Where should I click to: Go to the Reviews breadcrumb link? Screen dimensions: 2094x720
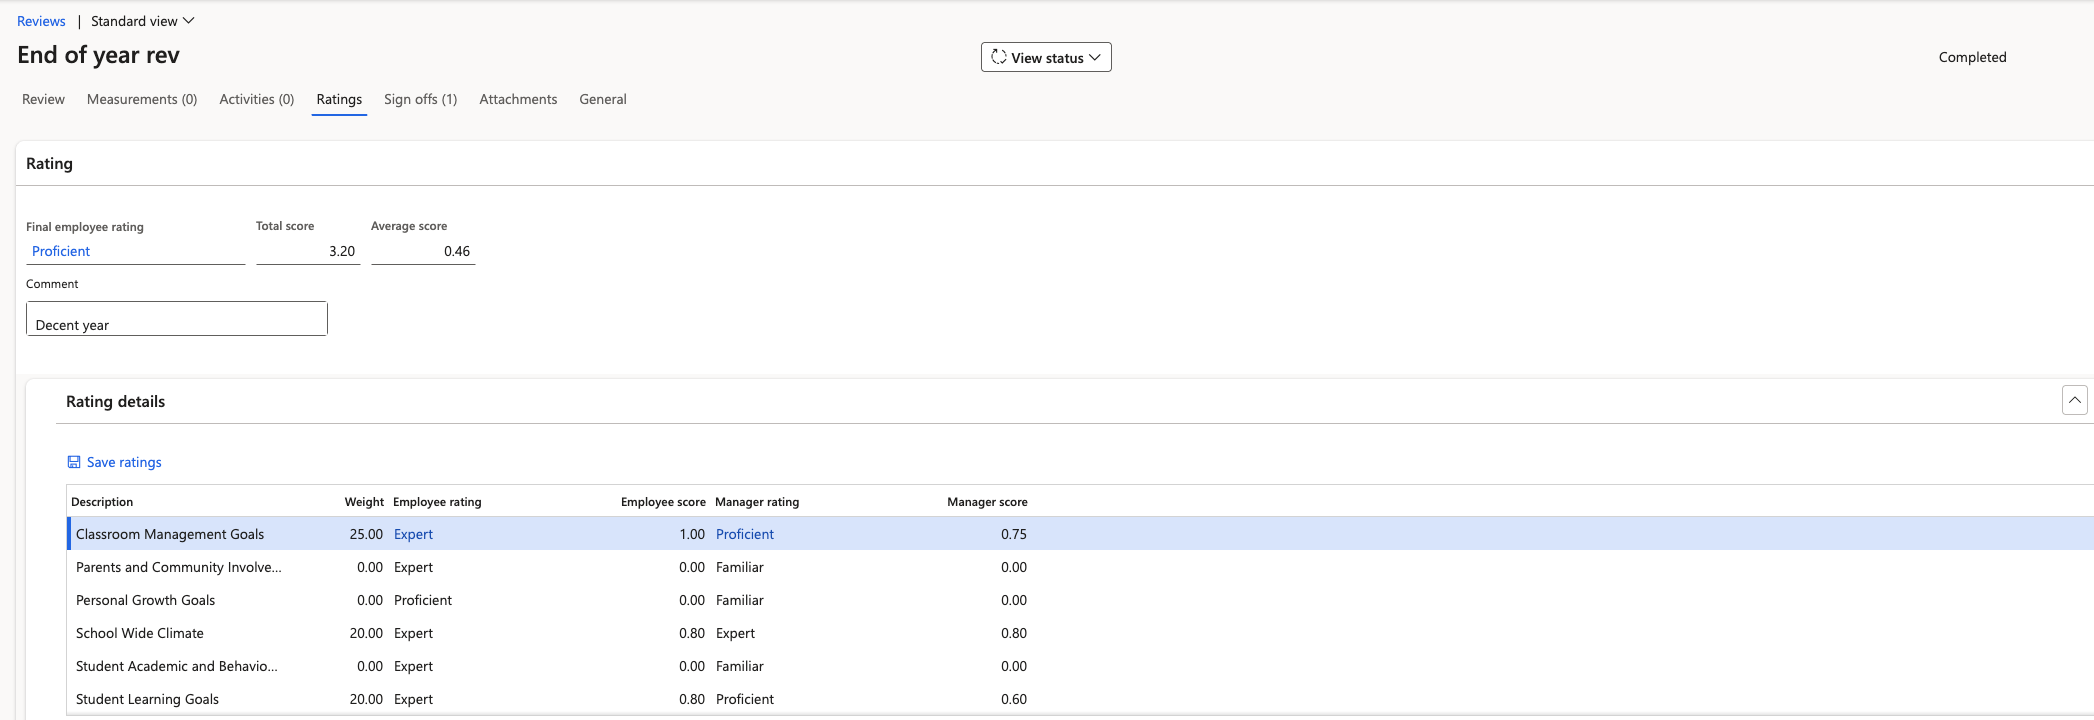(x=41, y=21)
